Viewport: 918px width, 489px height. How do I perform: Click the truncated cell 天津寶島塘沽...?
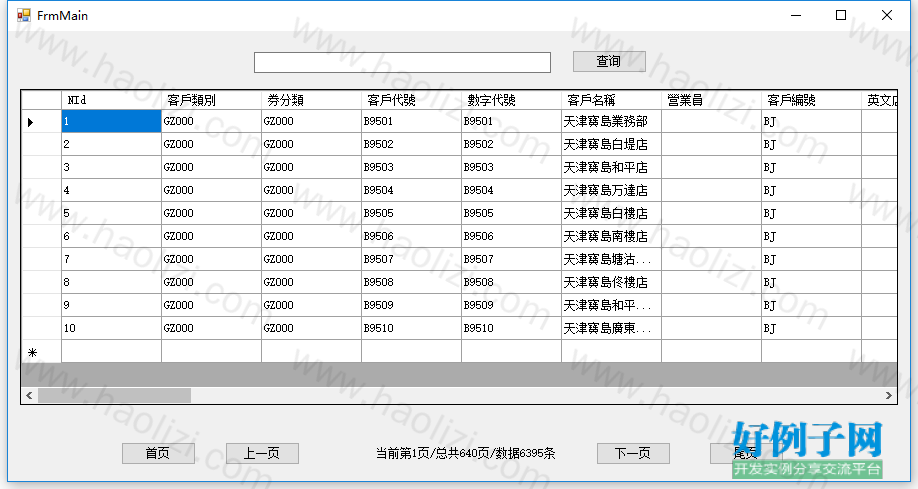612,259
